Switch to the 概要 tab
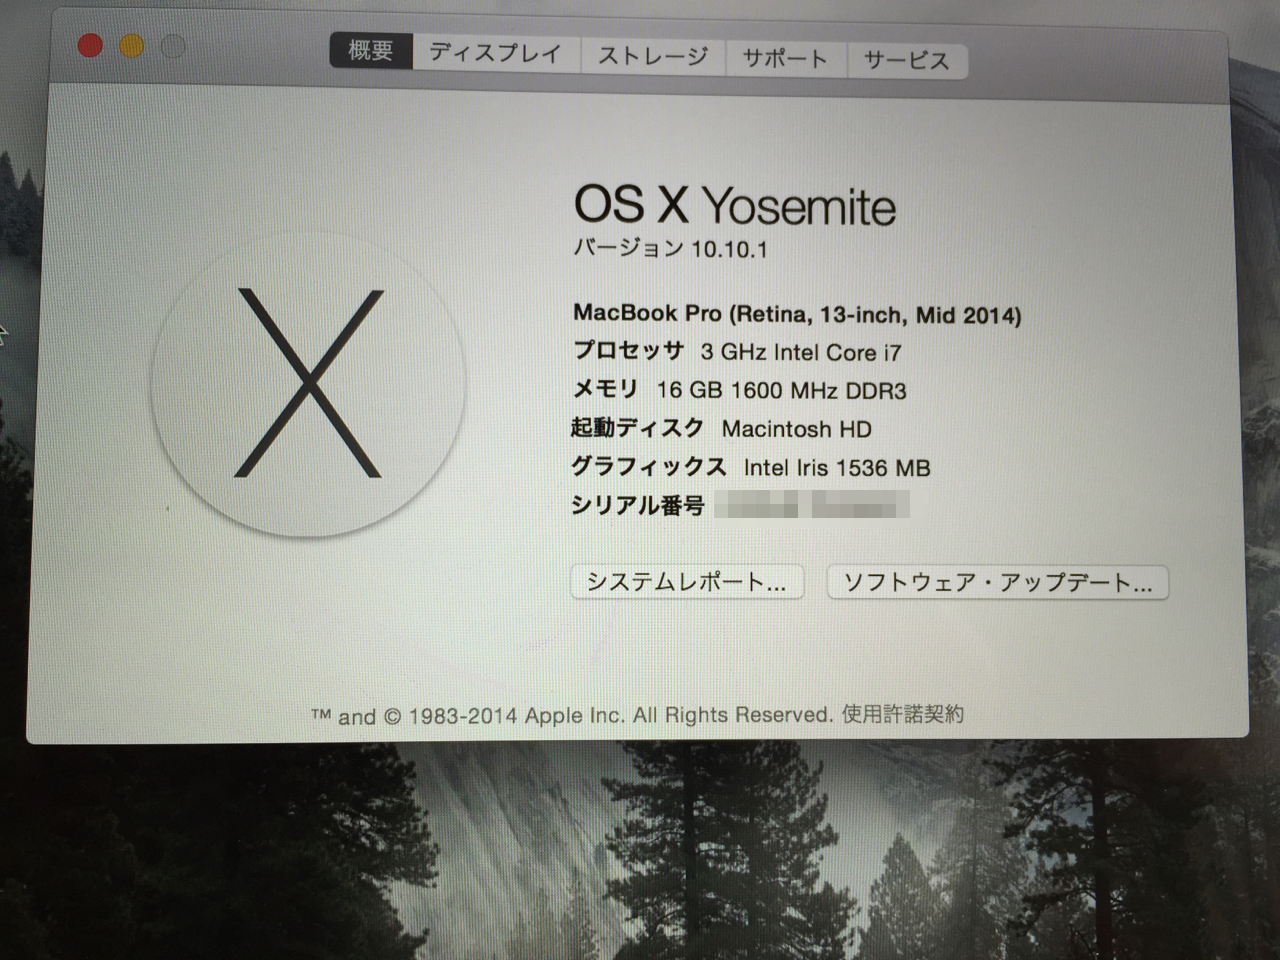 (x=371, y=51)
